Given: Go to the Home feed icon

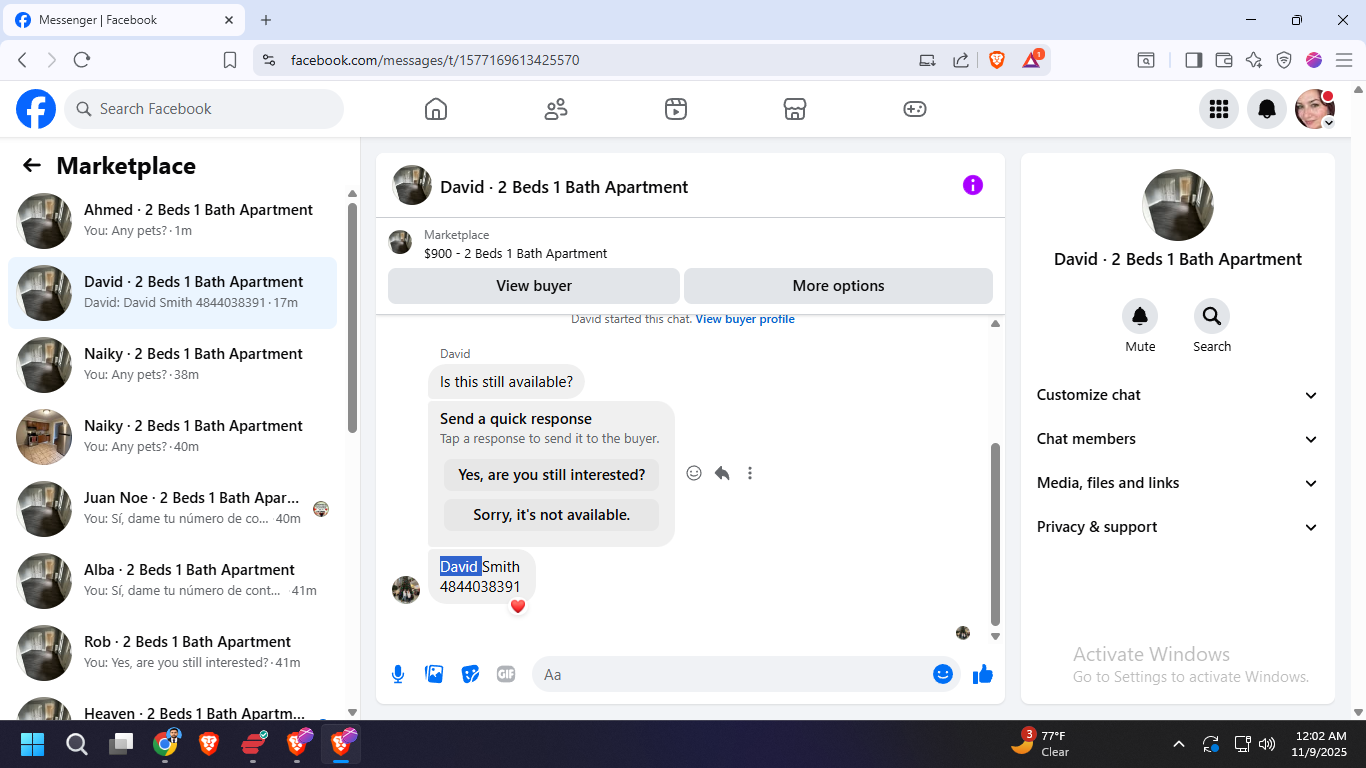Looking at the screenshot, I should tap(436, 109).
